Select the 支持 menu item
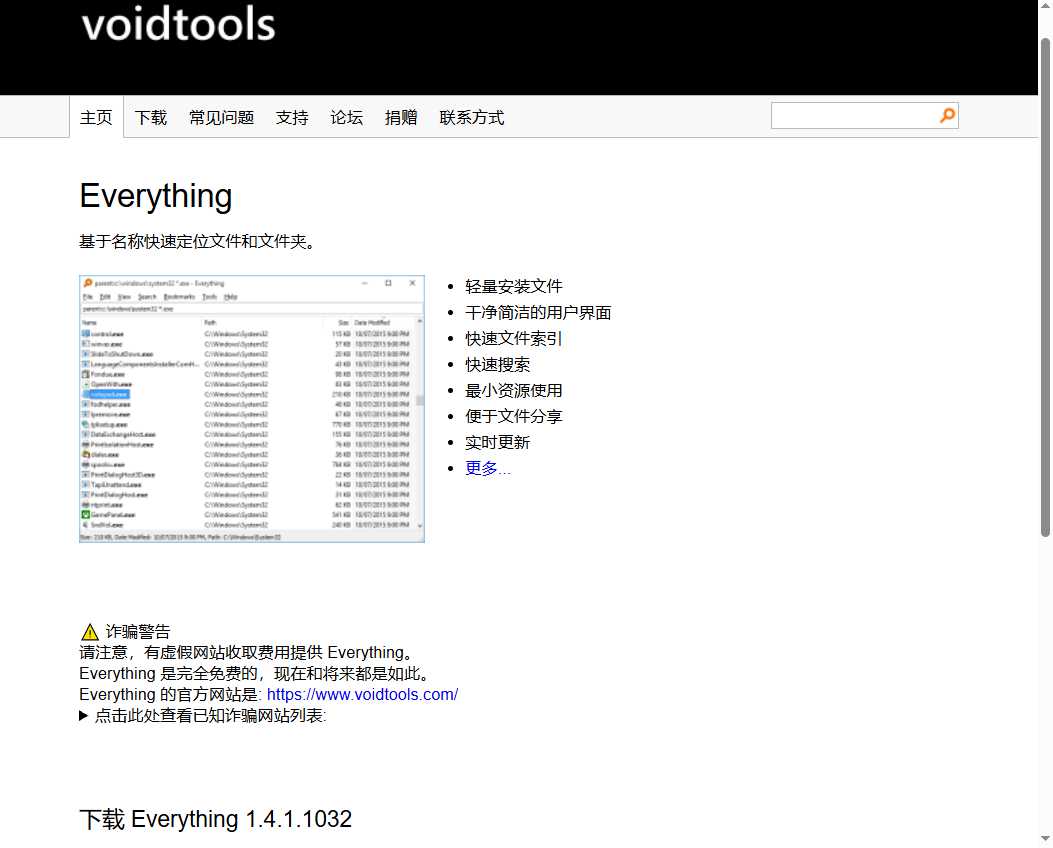The image size is (1053, 848). pyautogui.click(x=292, y=117)
